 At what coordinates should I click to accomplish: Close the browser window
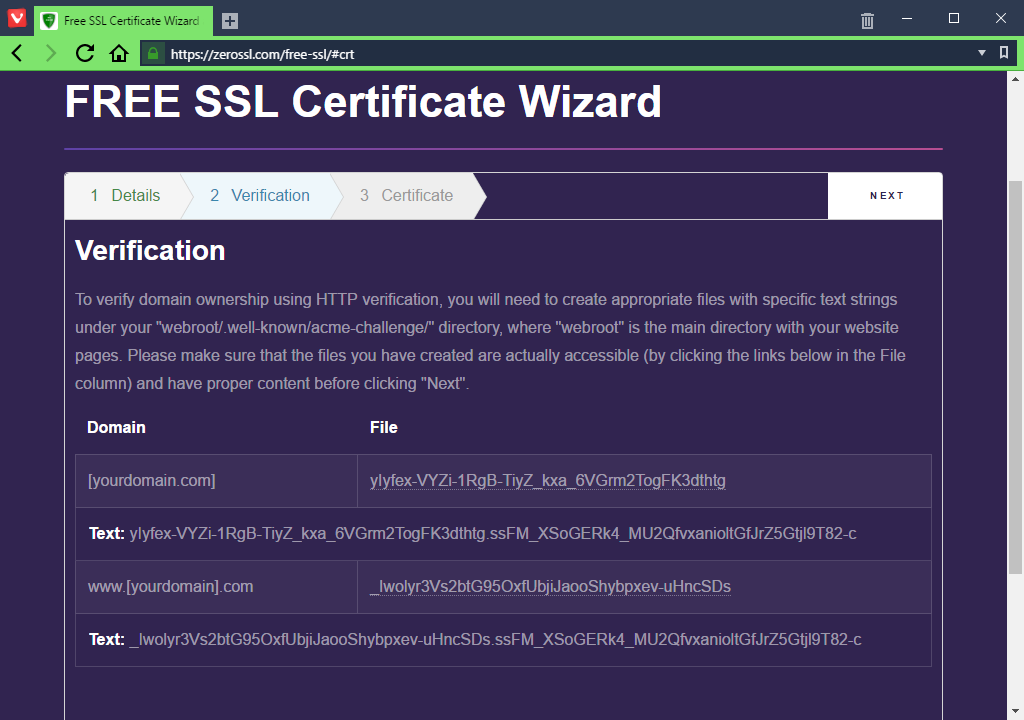coord(1000,18)
